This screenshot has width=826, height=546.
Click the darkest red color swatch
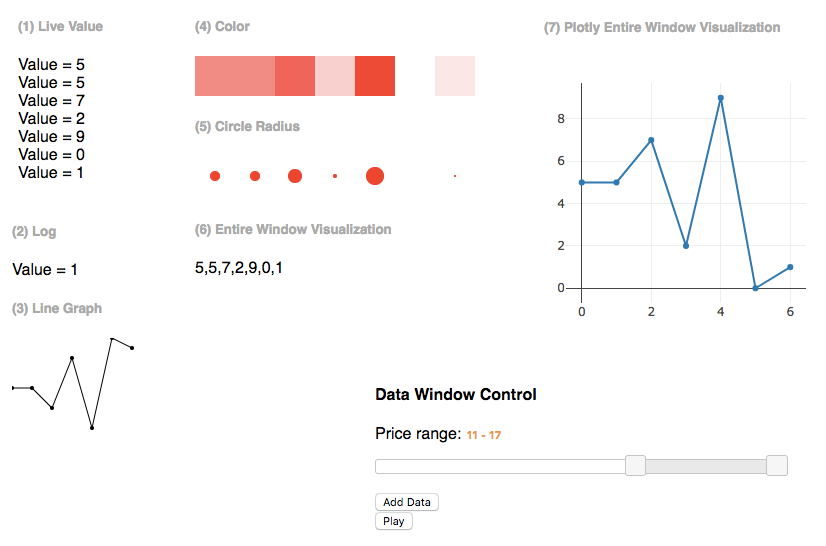375,76
